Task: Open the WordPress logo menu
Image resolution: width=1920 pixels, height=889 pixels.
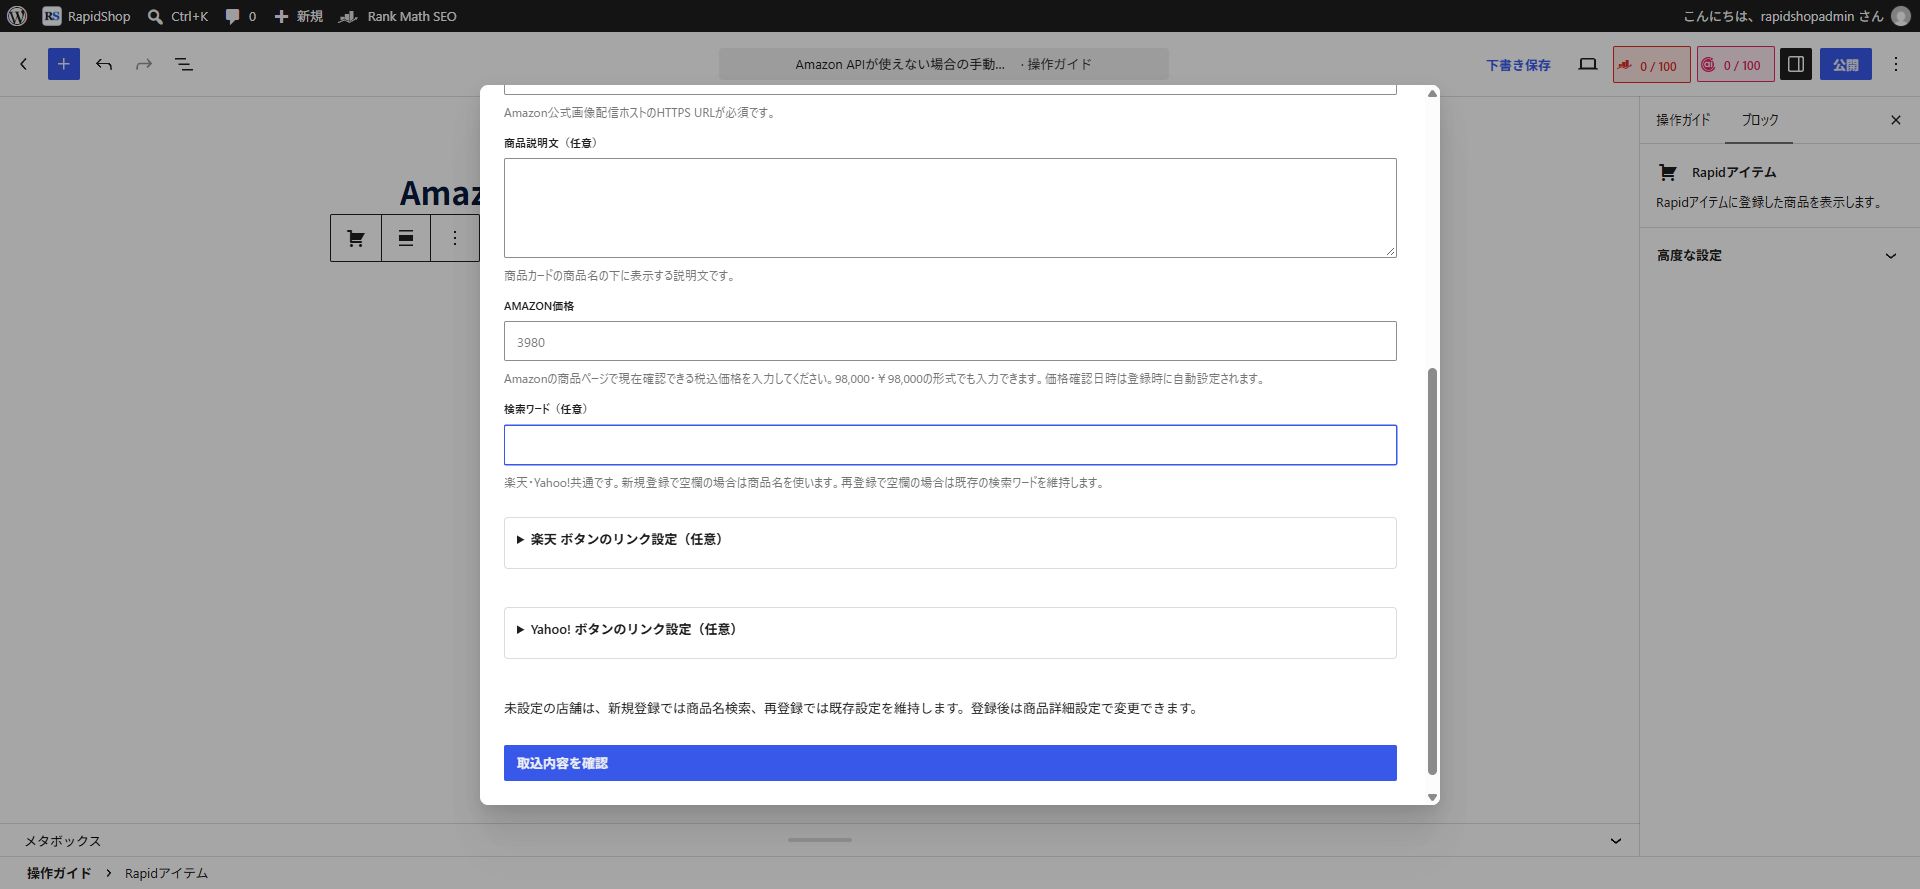Action: point(17,16)
